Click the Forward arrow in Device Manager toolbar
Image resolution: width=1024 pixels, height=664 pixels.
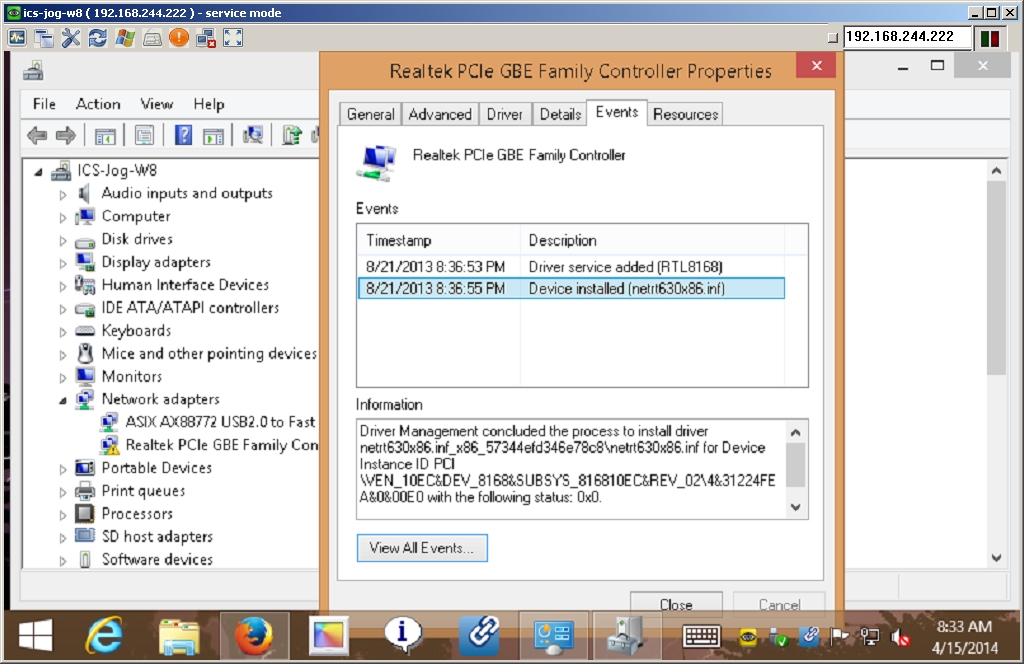(x=65, y=136)
